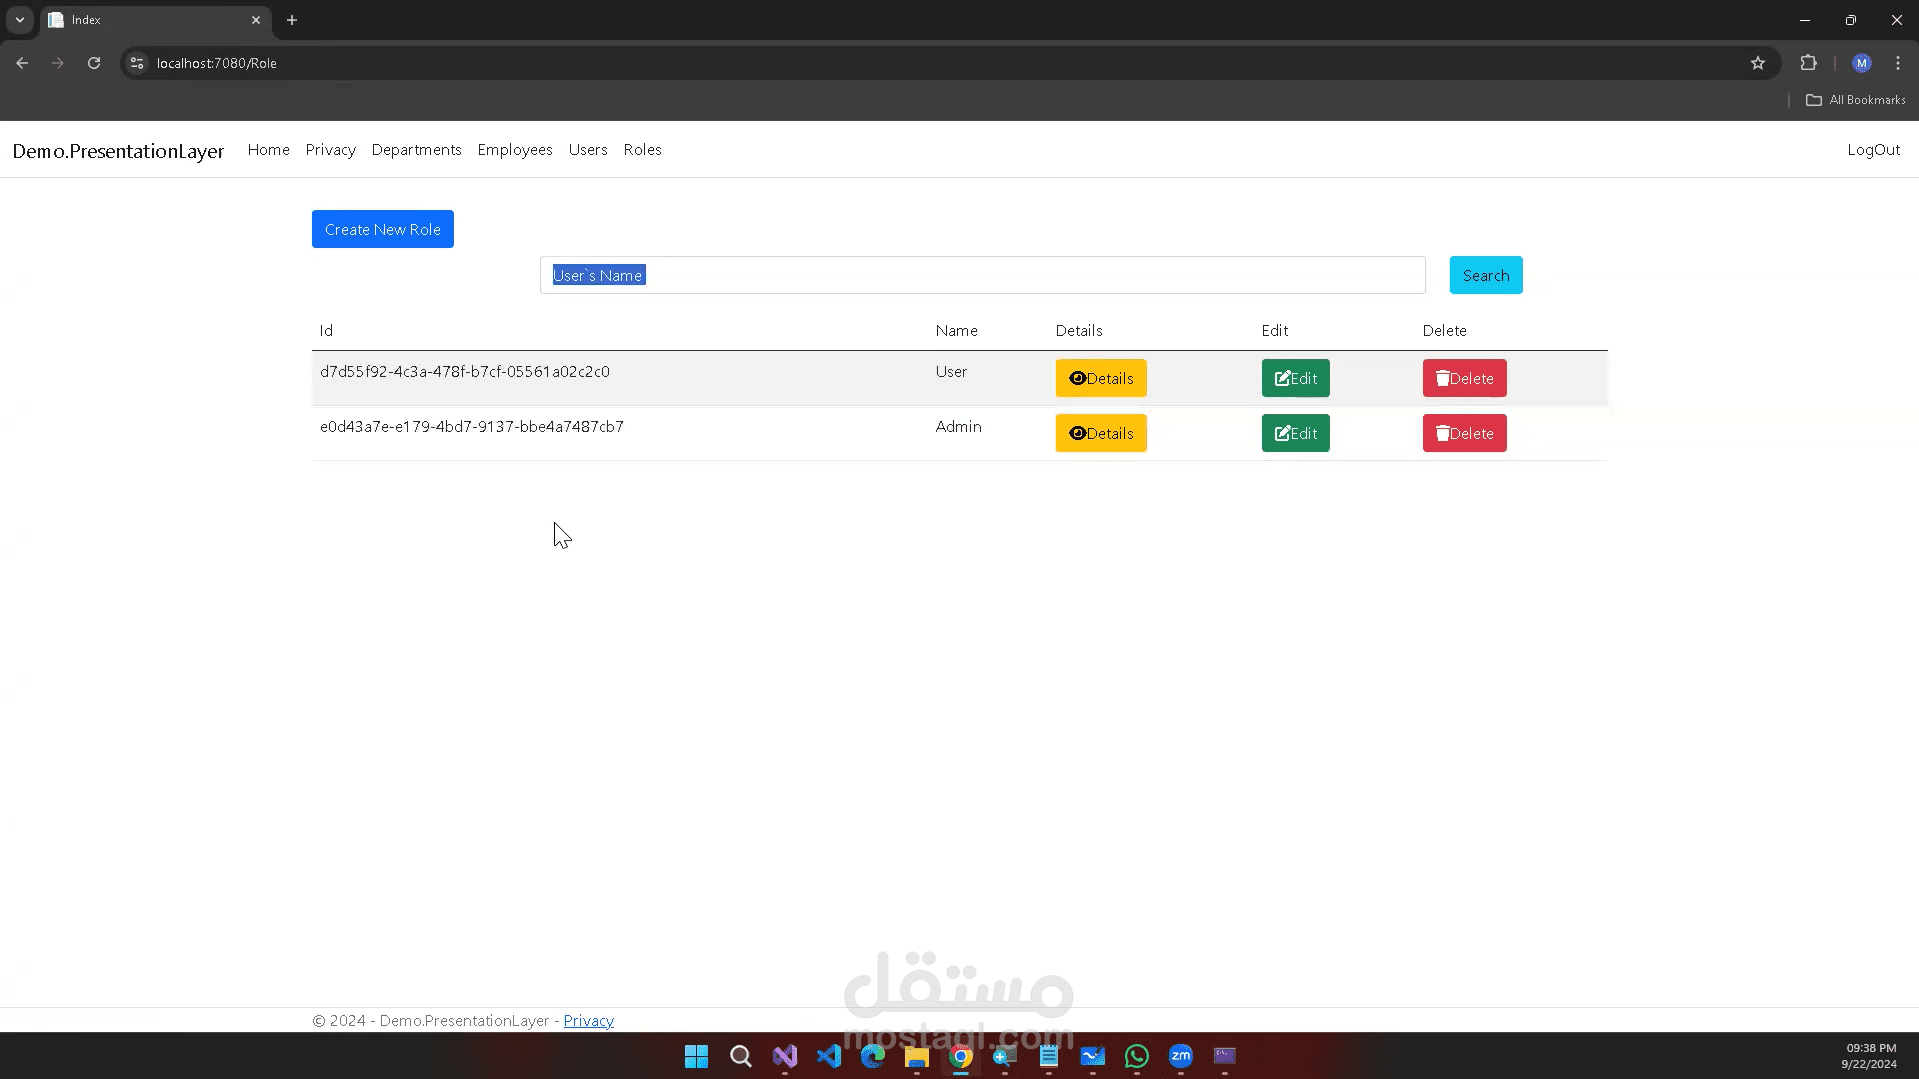The height and width of the screenshot is (1079, 1919).
Task: Bookmark this page with the star icon
Action: 1758,62
